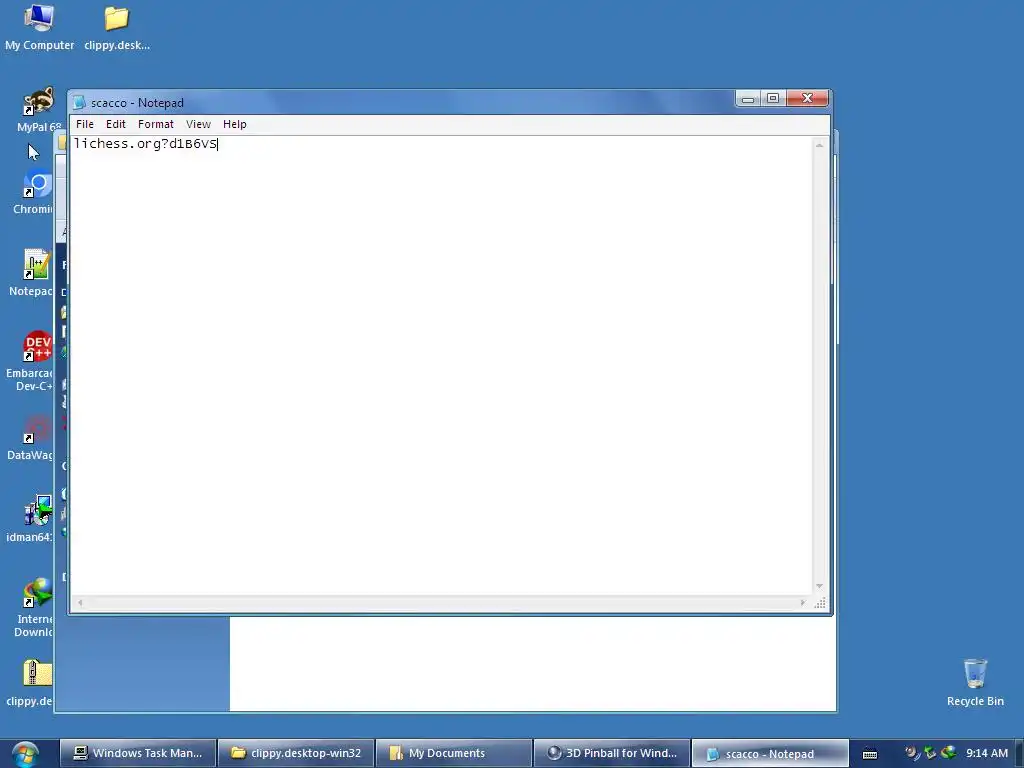
Task: Click the lichess.org?d1B6VS text line
Action: 146,144
